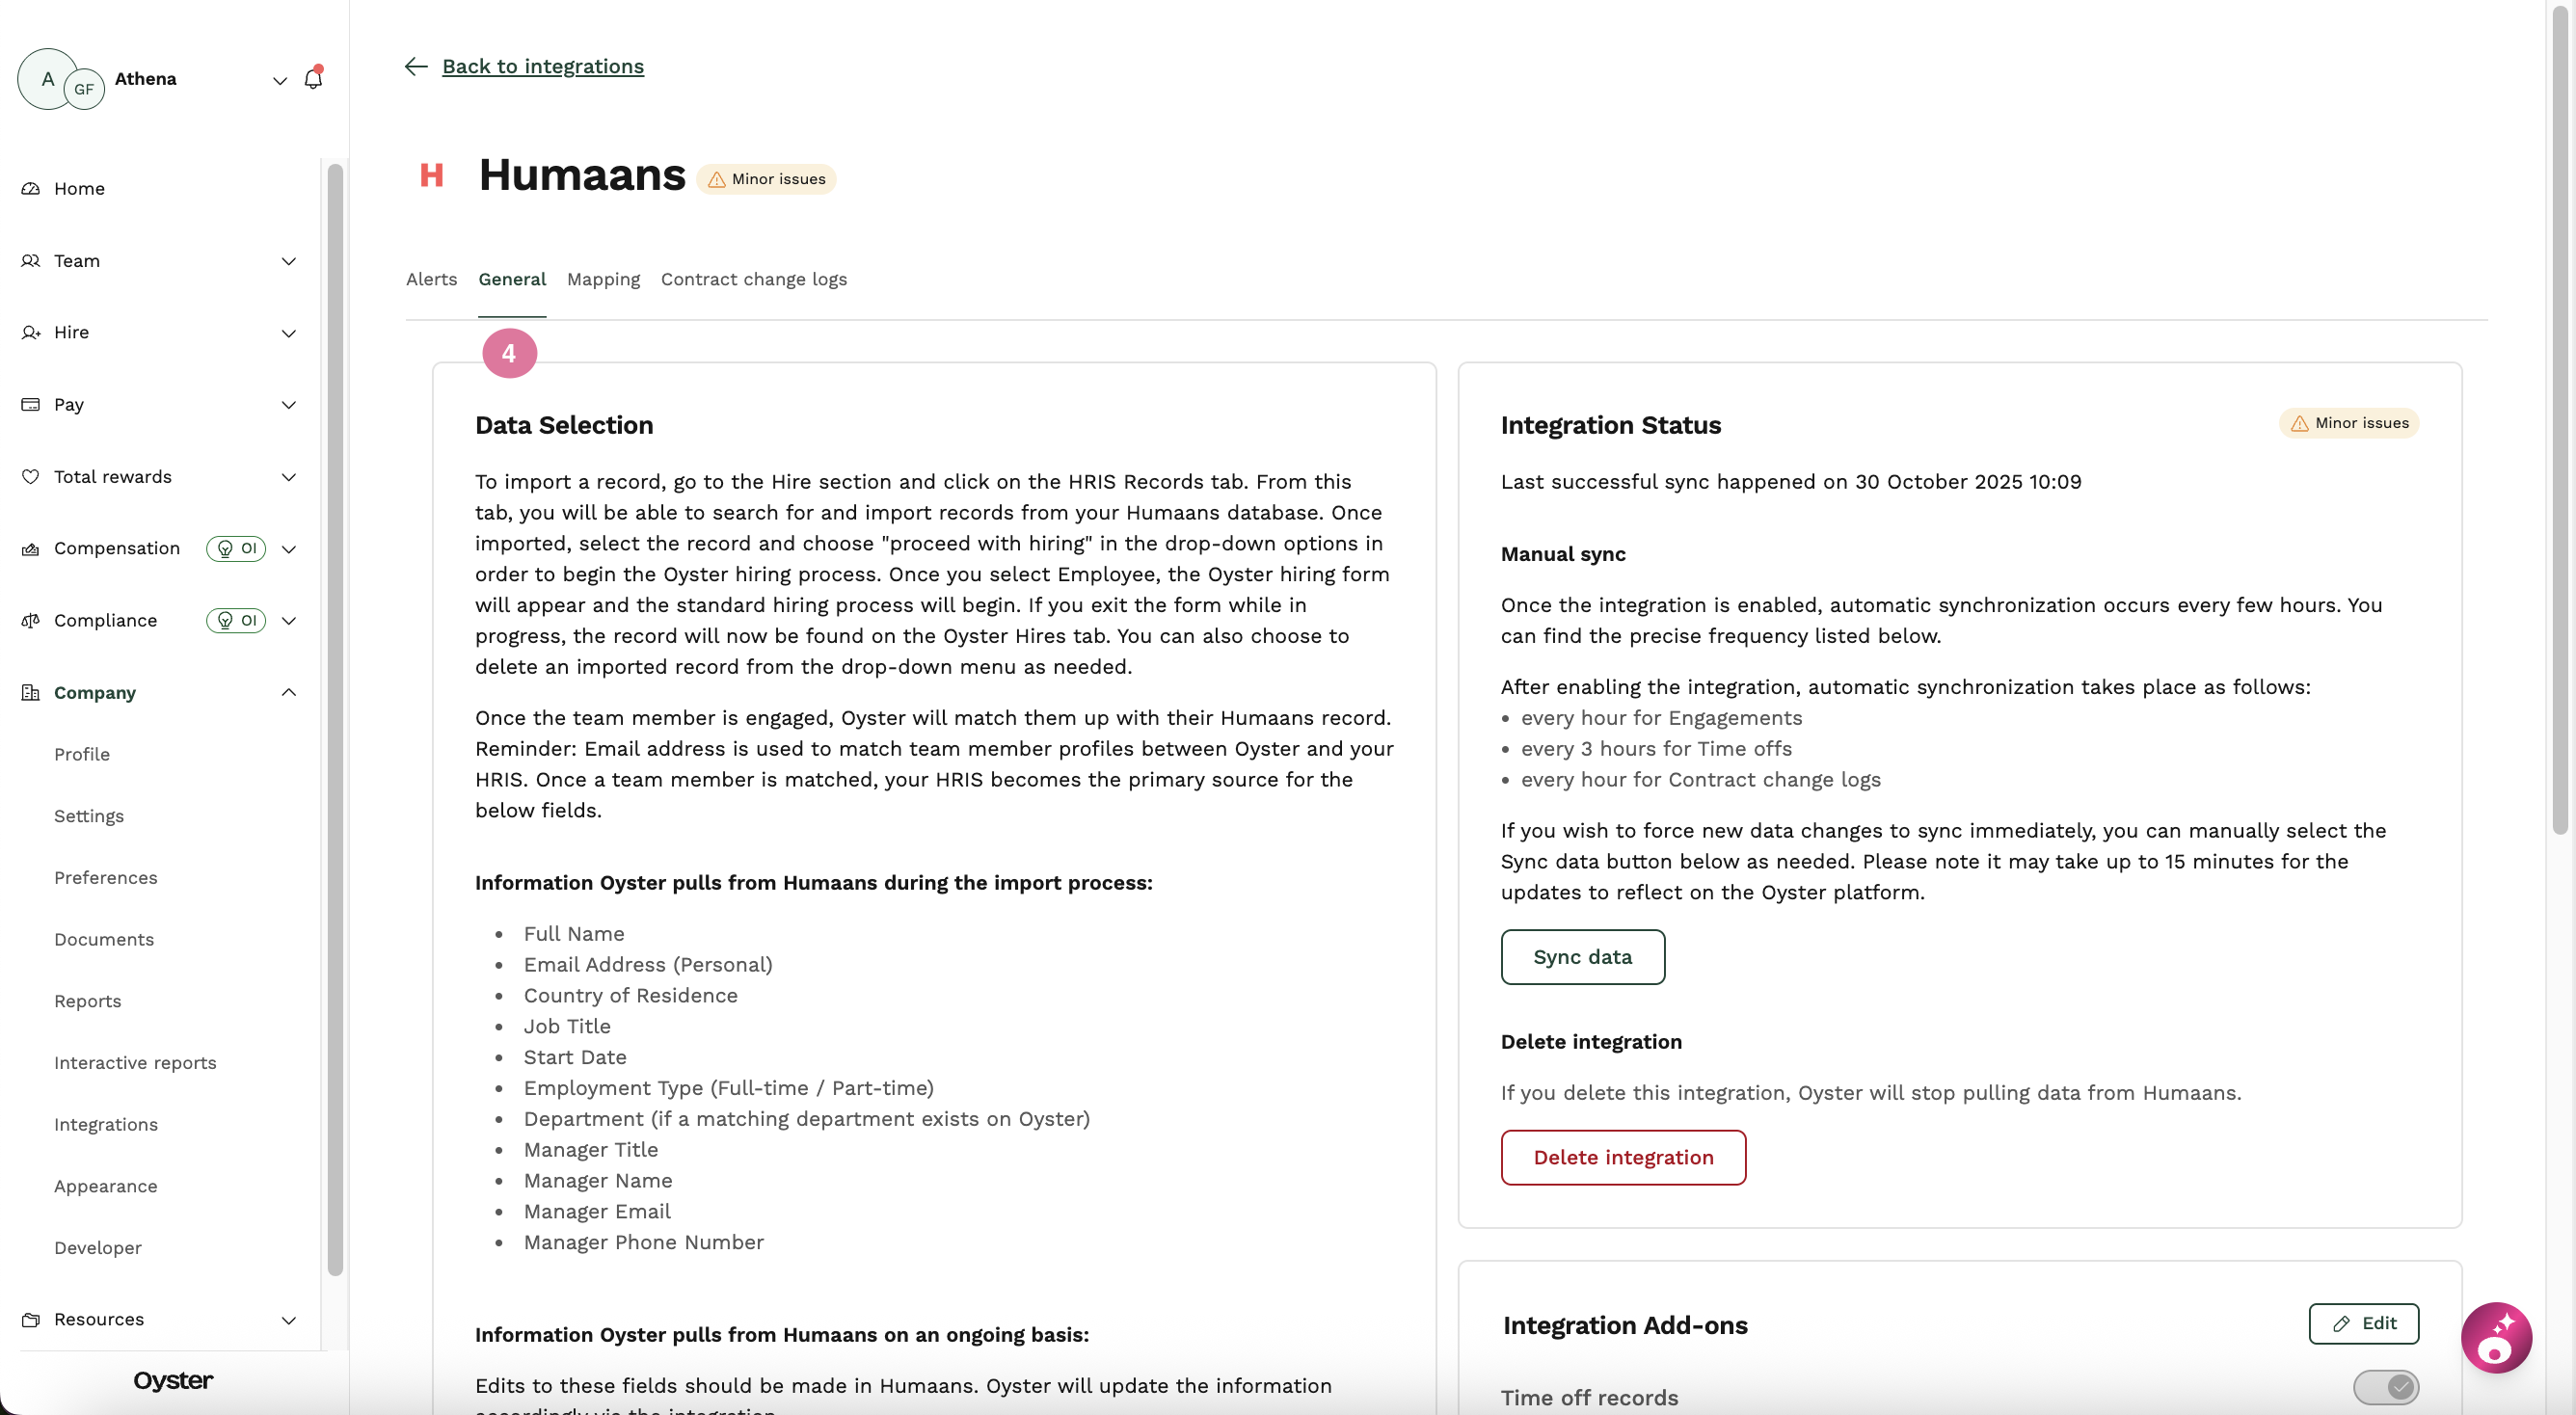Open the notifications bell

coord(313,78)
